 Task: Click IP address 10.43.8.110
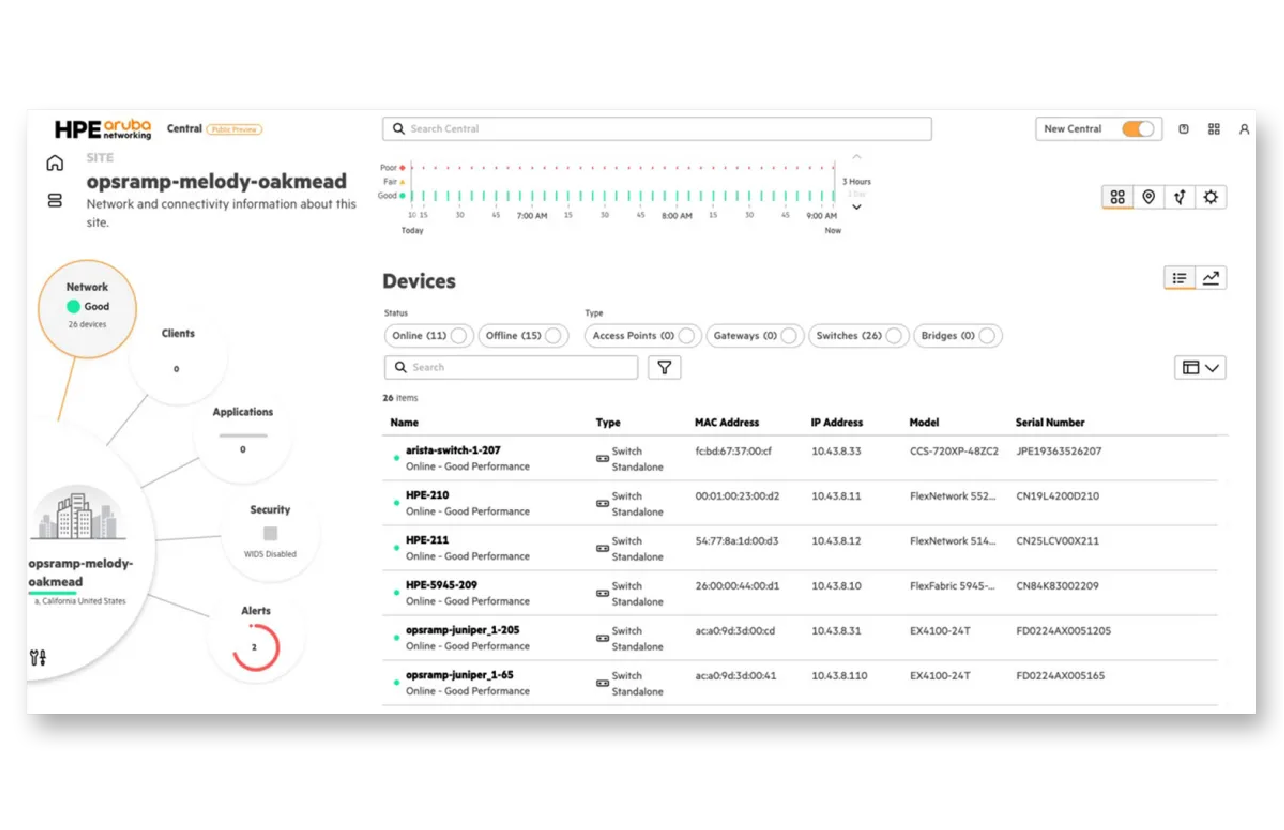pos(840,676)
